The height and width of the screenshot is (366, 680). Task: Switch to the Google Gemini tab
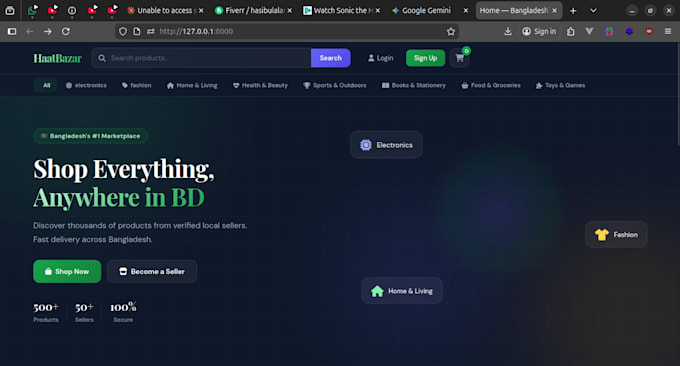click(431, 10)
